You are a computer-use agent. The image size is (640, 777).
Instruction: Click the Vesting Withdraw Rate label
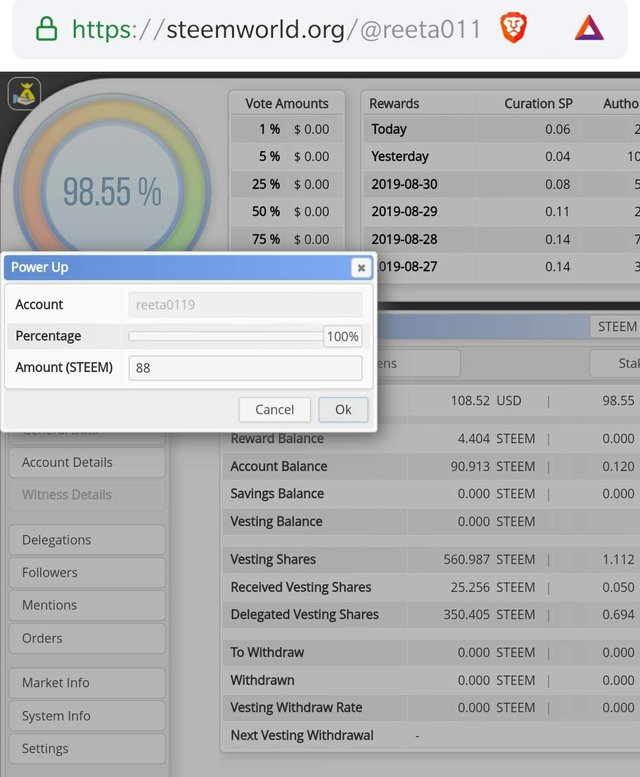(x=296, y=708)
